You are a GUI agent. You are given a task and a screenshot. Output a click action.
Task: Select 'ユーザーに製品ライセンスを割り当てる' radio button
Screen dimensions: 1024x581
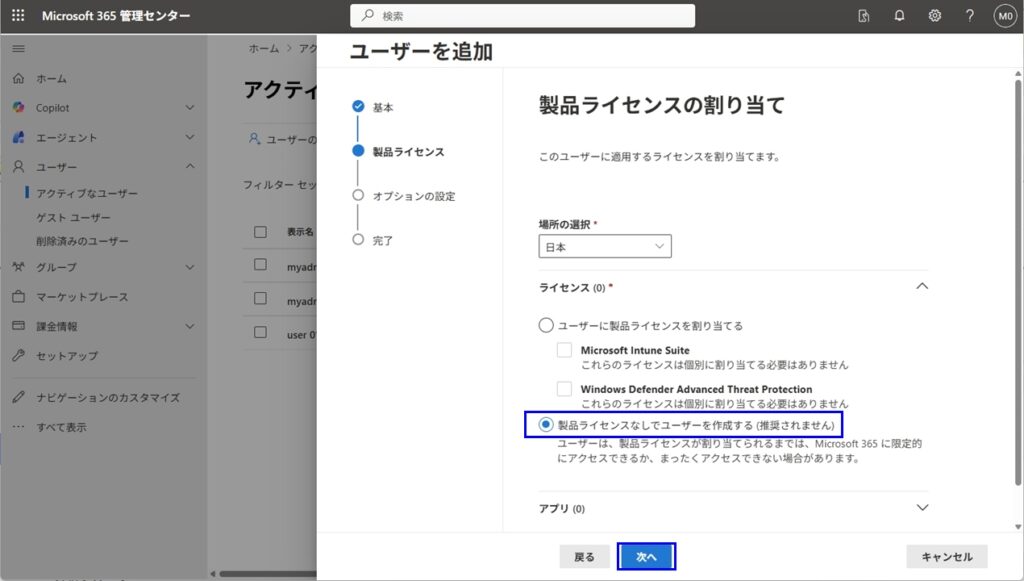point(546,325)
